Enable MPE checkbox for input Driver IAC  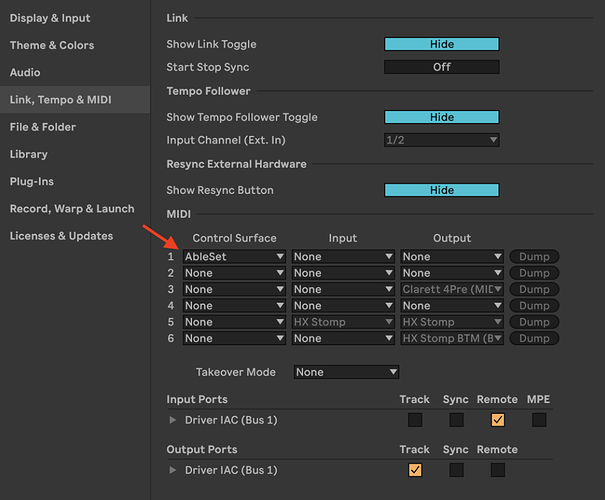539,420
